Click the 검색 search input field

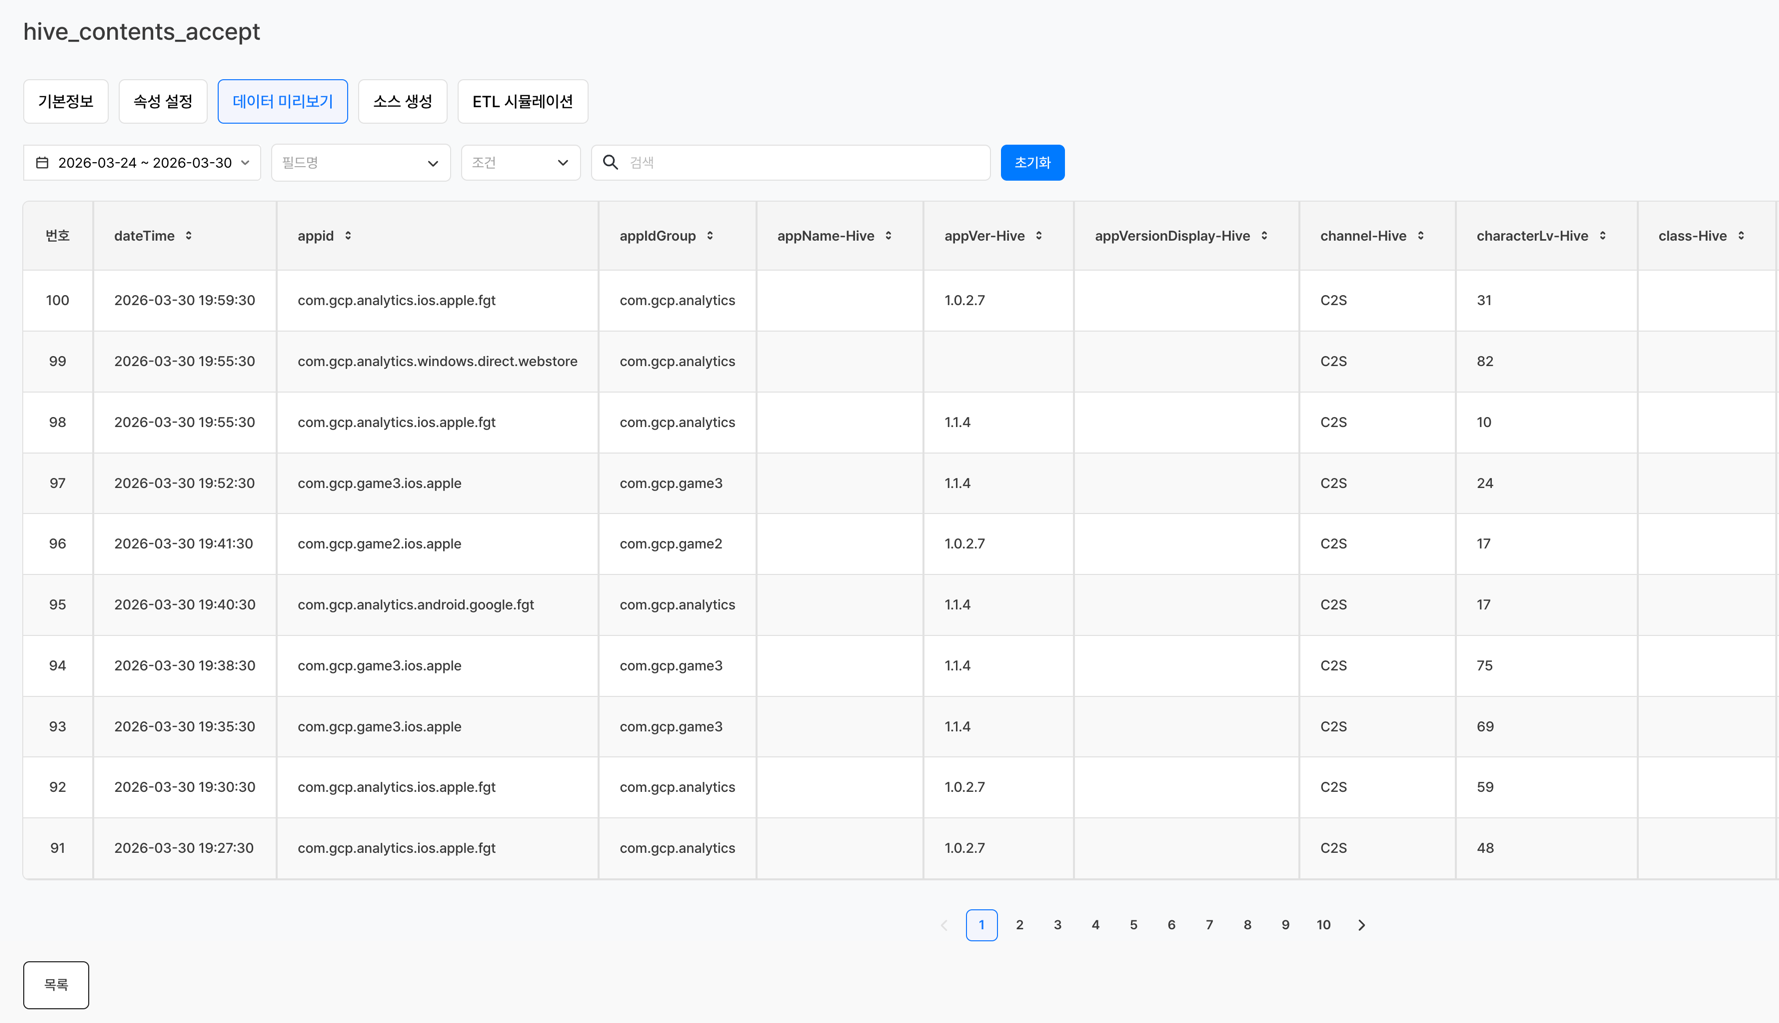tap(800, 163)
